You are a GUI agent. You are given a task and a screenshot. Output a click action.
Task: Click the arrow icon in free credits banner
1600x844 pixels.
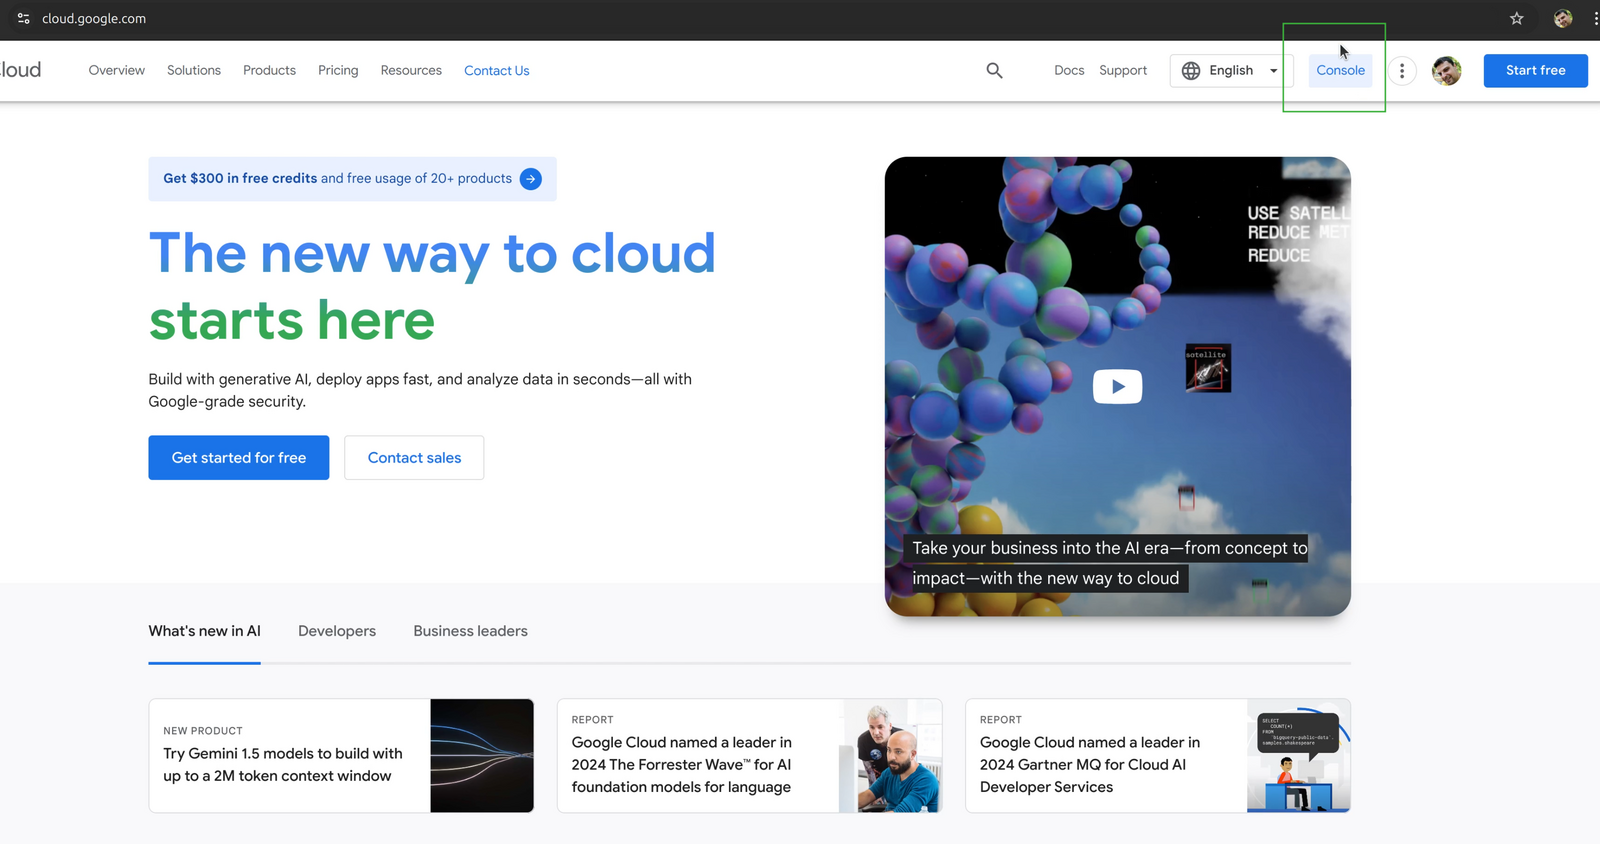pyautogui.click(x=531, y=179)
